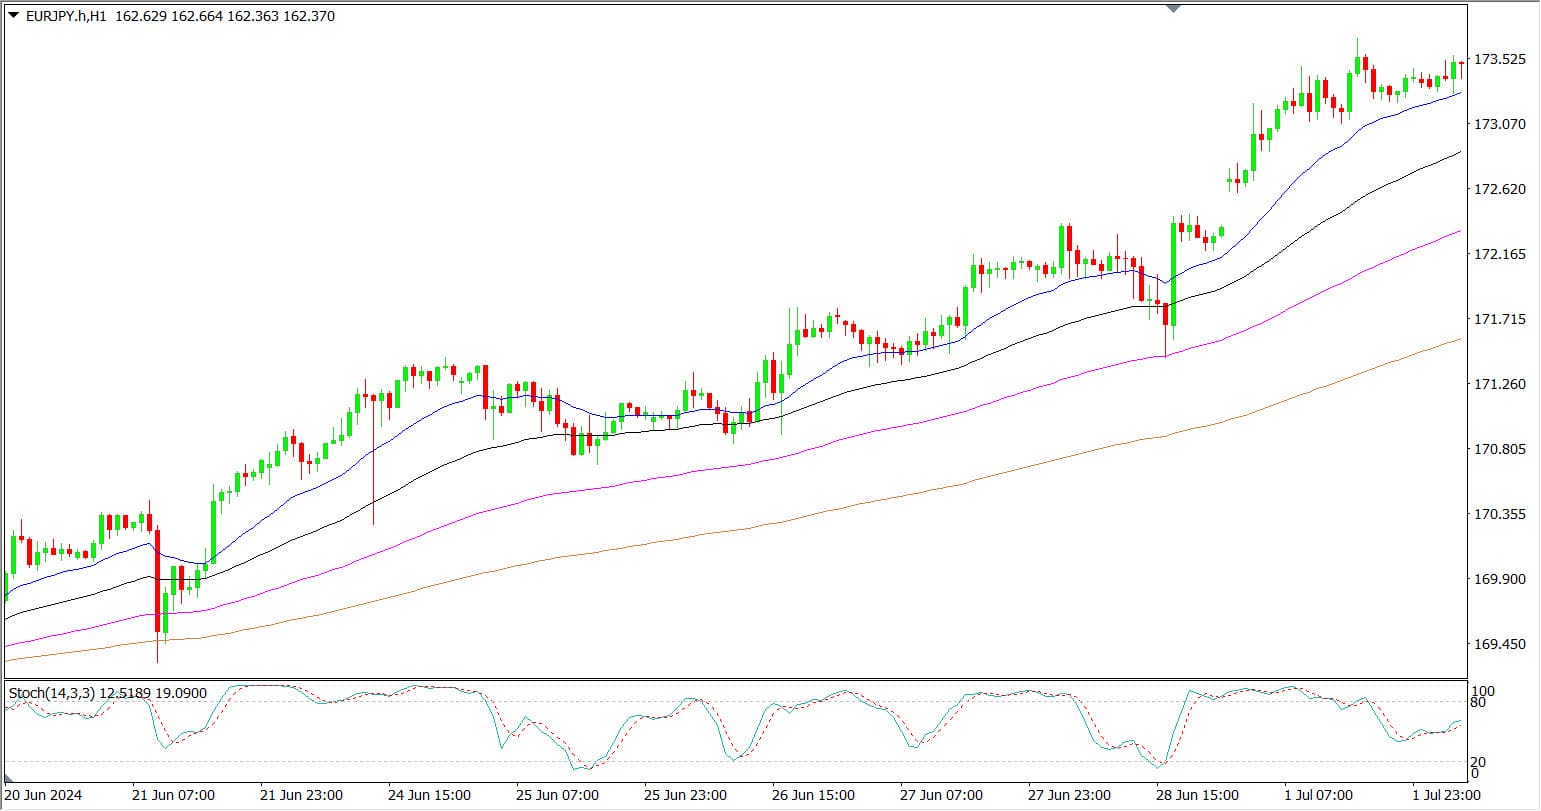1541x811 pixels.
Task: Click the triangle arrow beside EURJPY.h,H1
Action: coord(13,16)
